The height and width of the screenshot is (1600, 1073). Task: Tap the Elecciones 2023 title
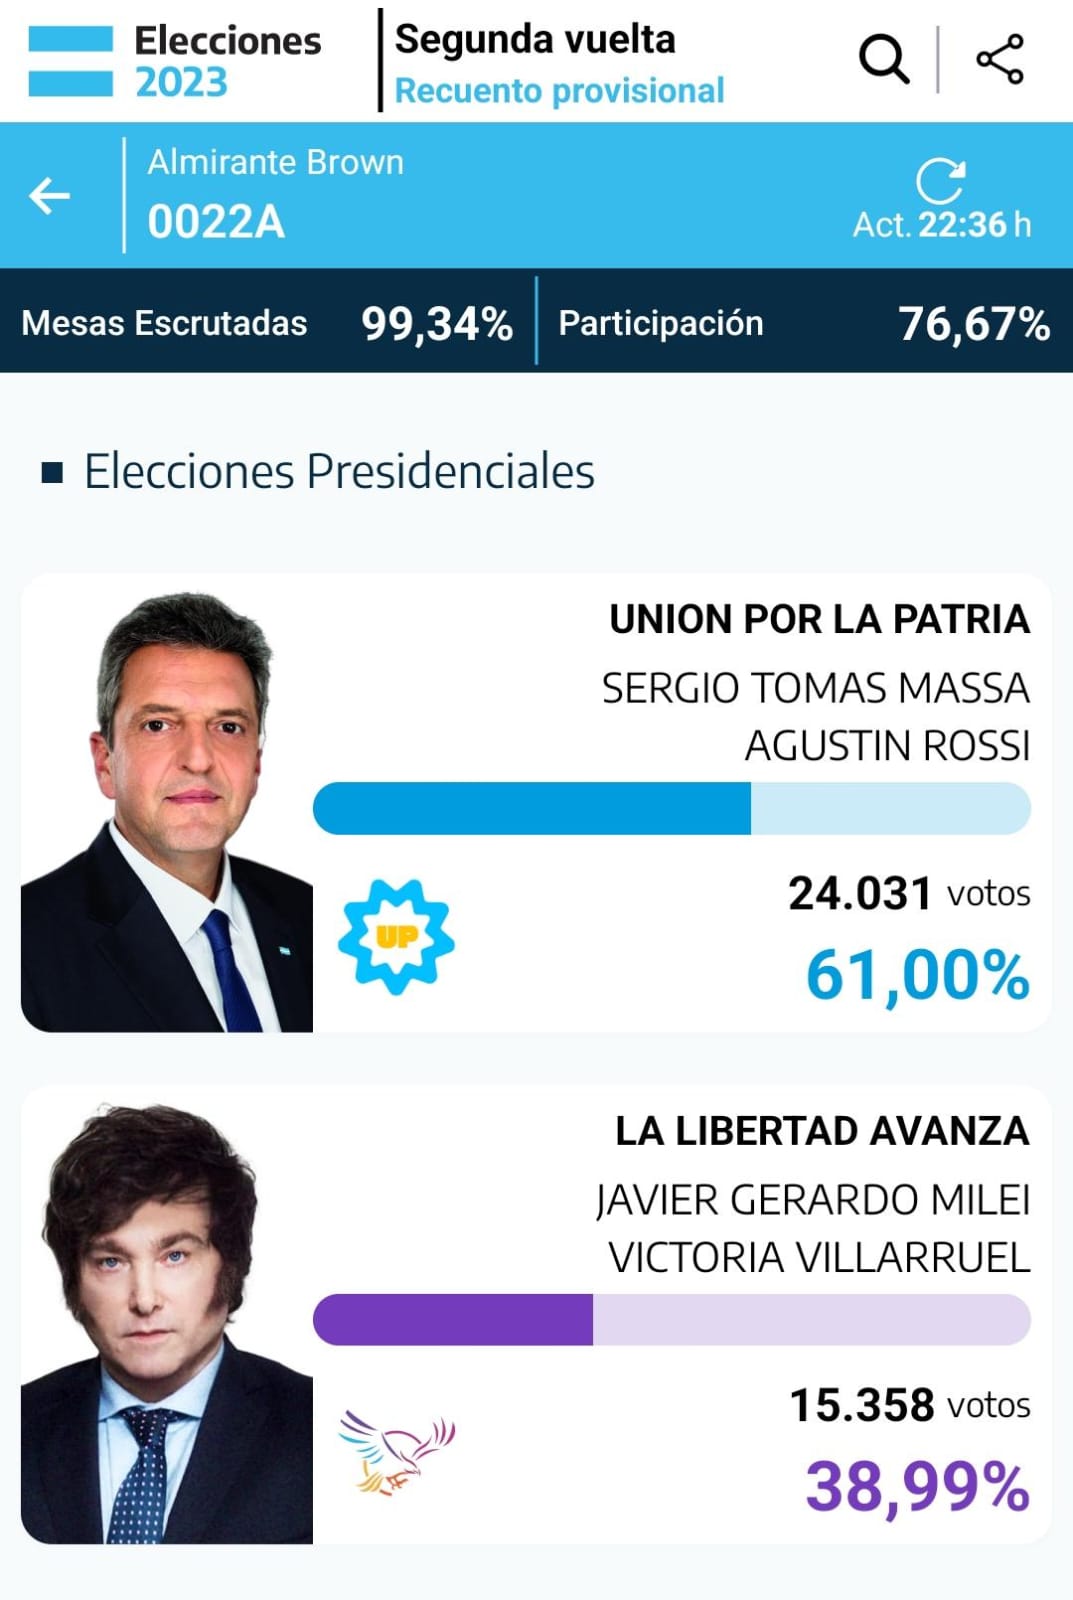click(x=228, y=61)
